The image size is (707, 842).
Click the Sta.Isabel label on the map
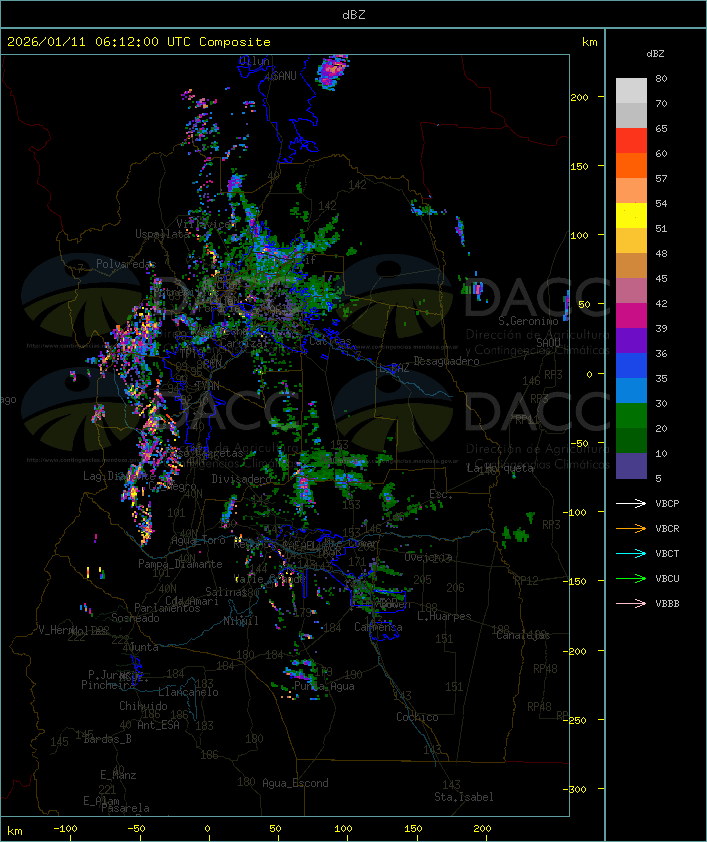point(463,797)
